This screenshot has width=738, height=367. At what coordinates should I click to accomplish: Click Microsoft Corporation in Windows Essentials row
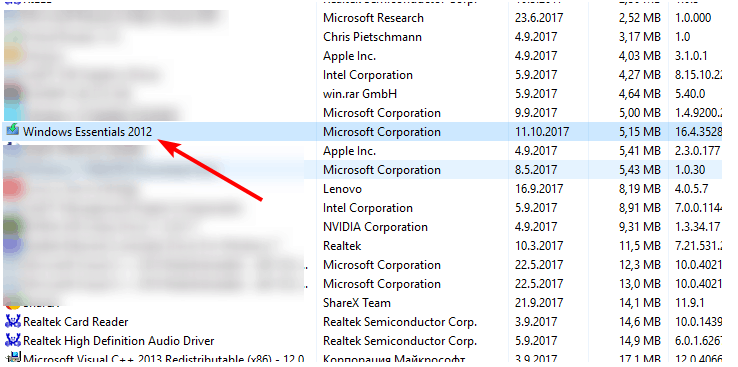pyautogui.click(x=382, y=132)
